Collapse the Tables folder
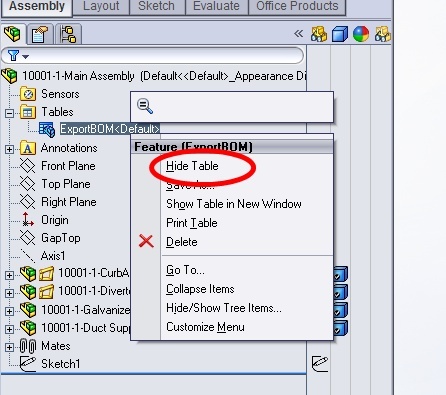Viewport: 446px width, 395px height. 9,113
